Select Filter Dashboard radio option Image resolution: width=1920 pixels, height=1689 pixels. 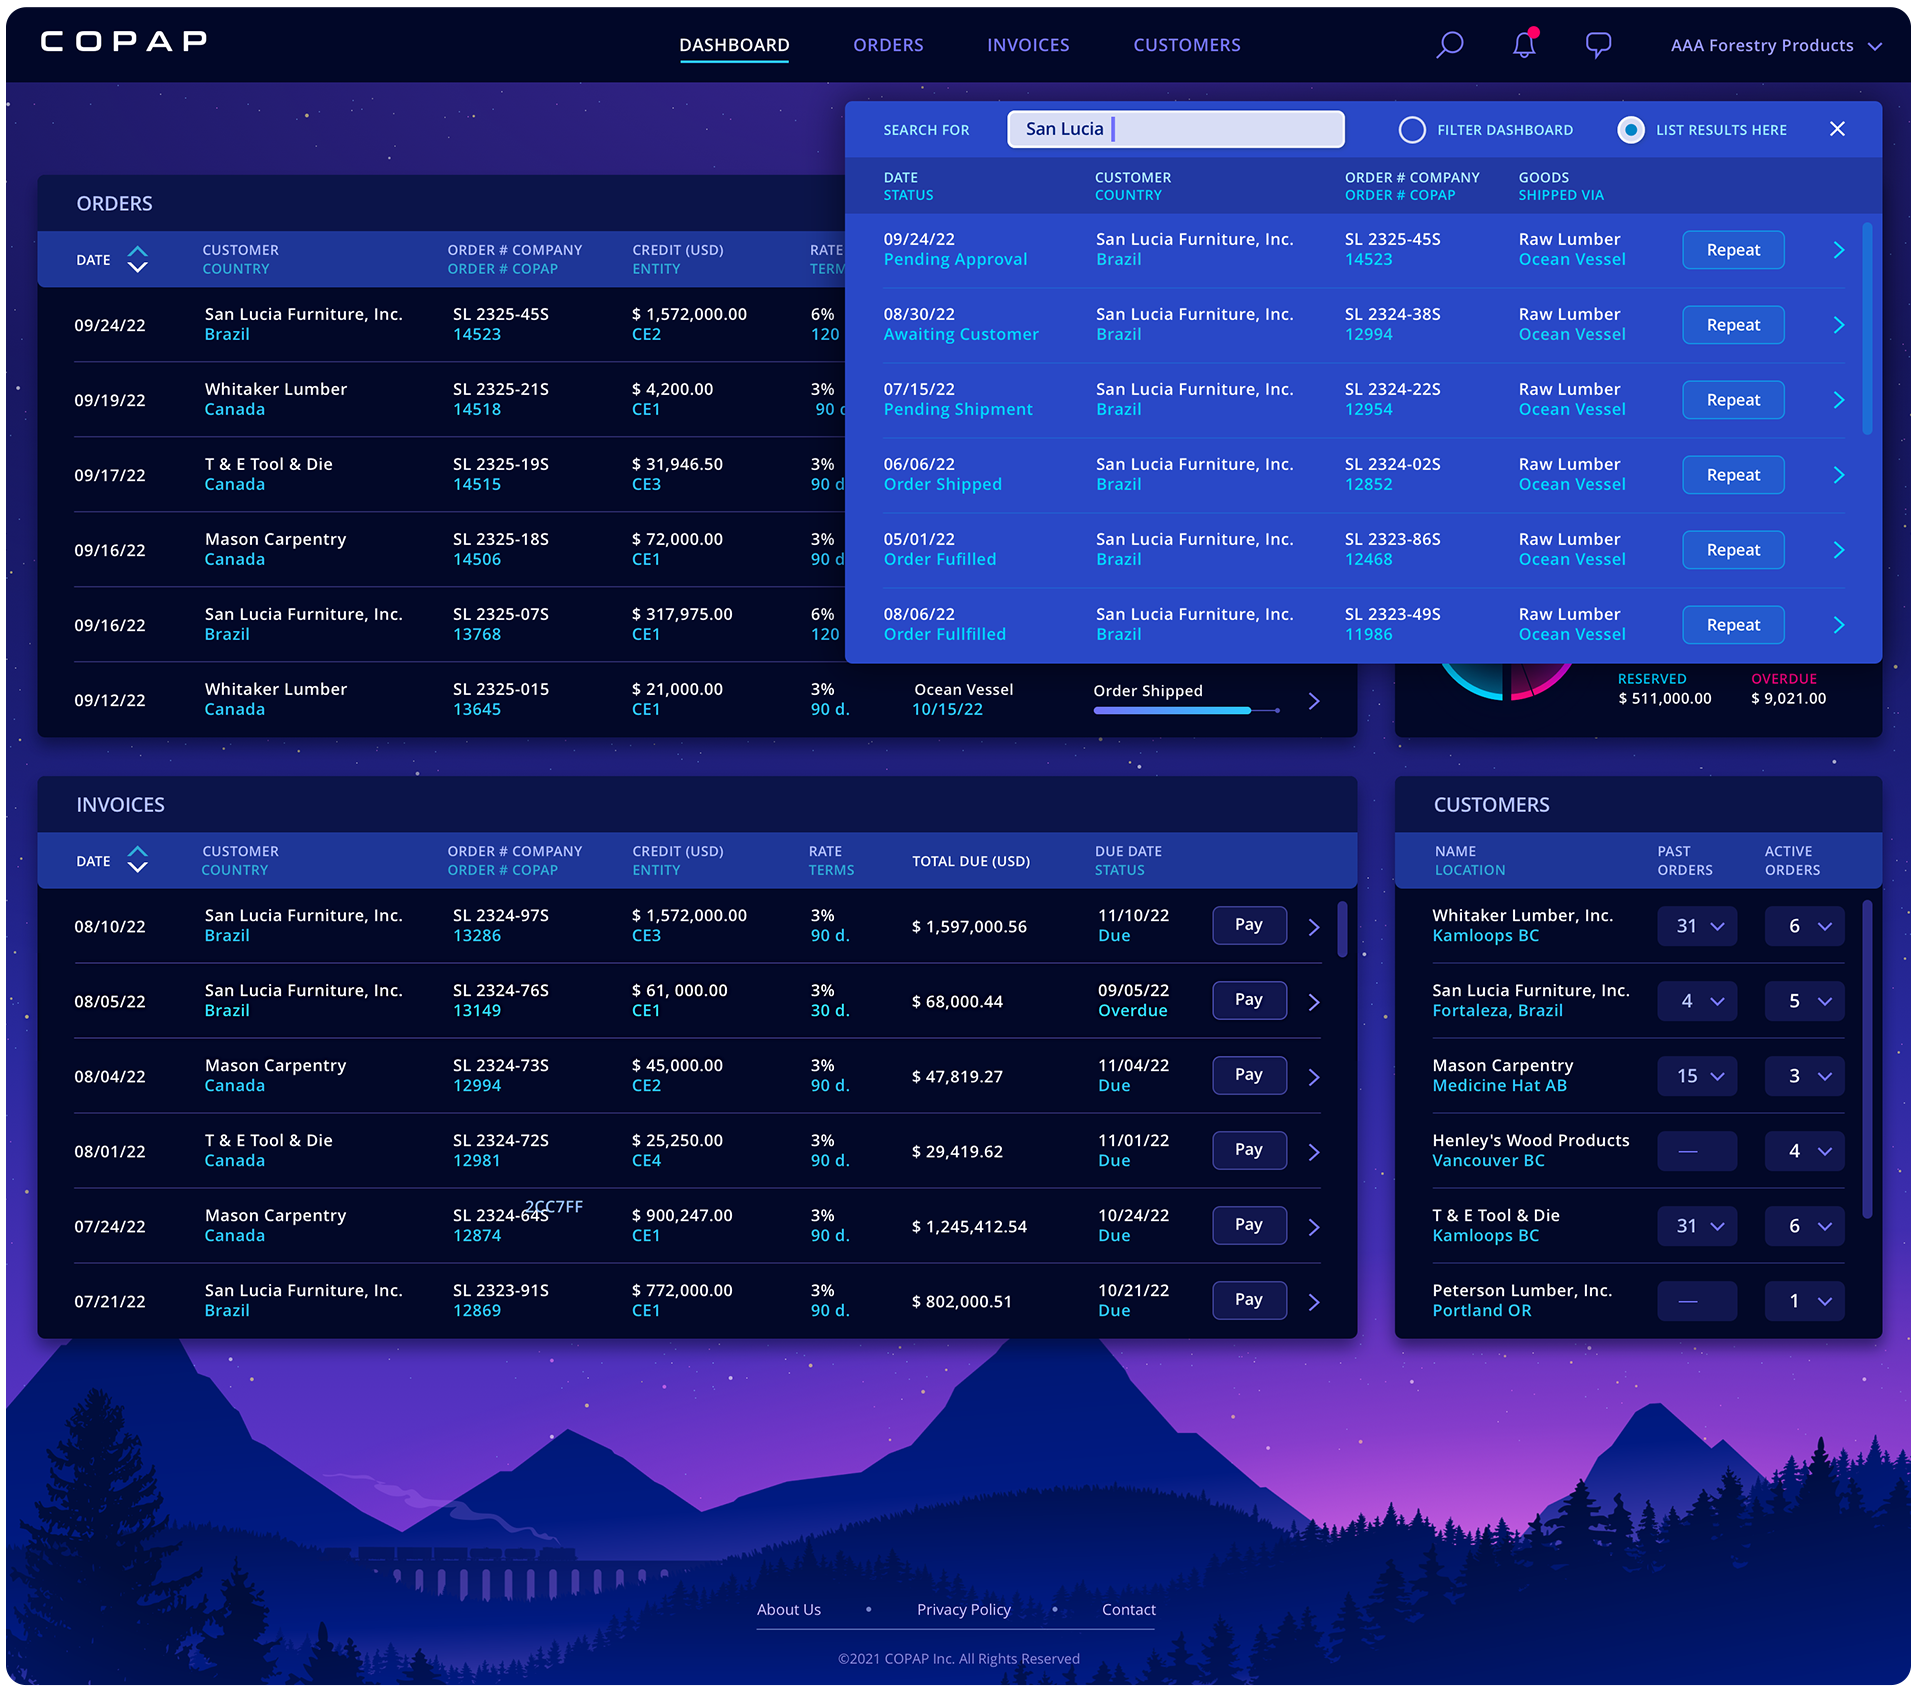(1412, 130)
